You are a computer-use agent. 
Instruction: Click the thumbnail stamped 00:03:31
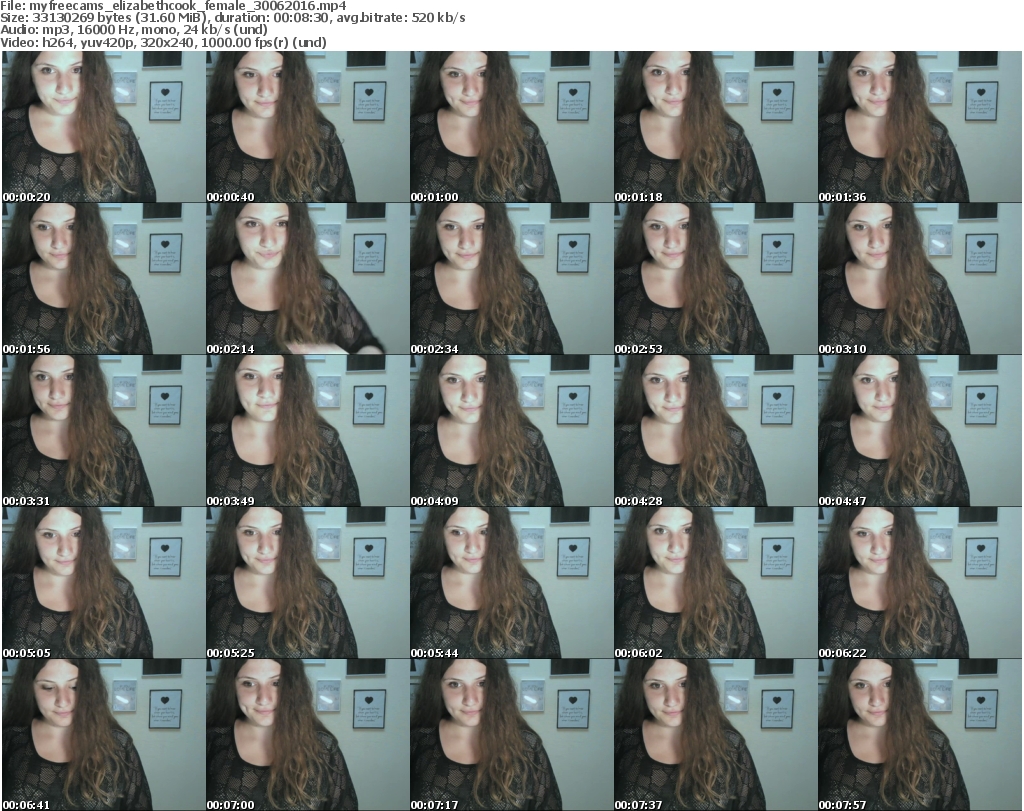coord(102,431)
